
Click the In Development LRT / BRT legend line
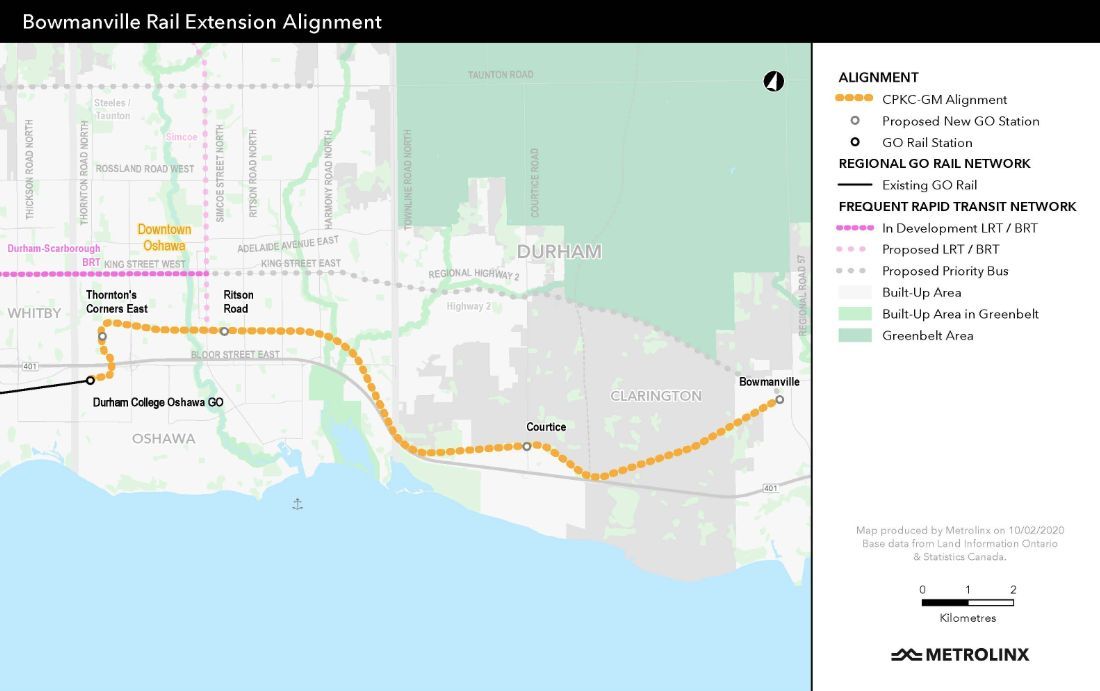click(855, 228)
